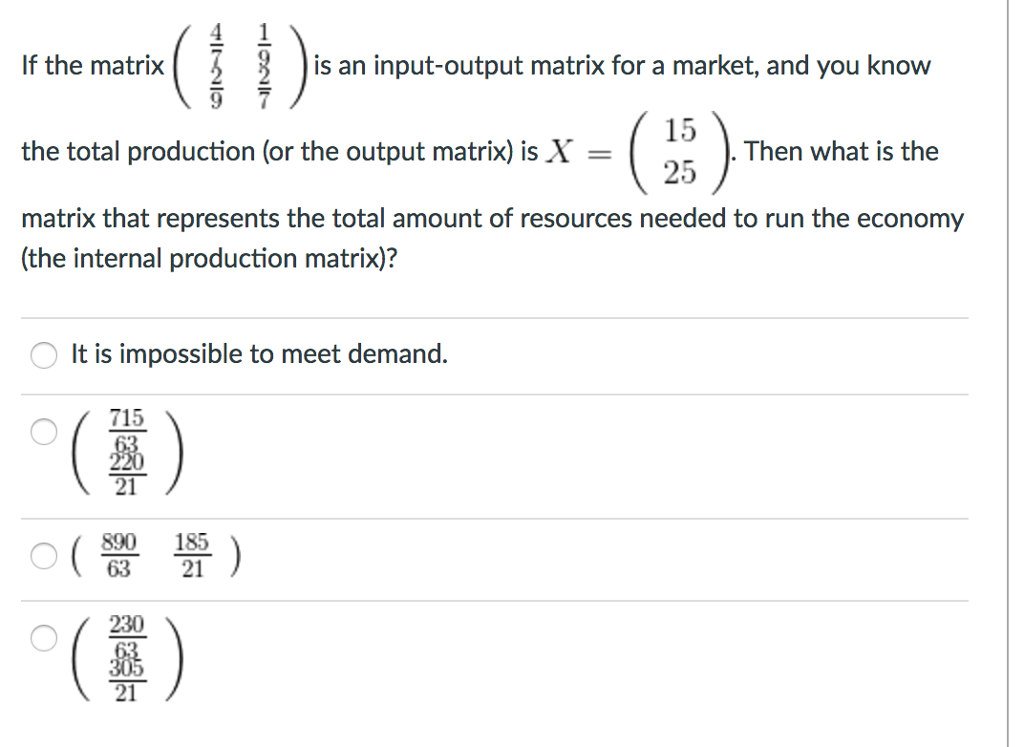Click the fraction 2/7 in the input-output matrix

coord(262,85)
